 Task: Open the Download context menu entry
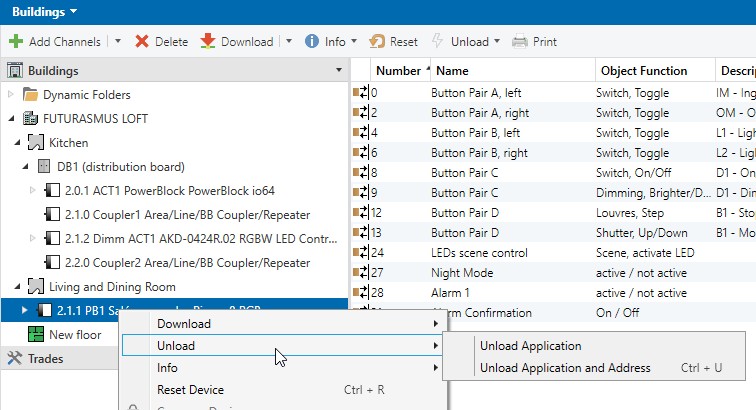tap(184, 324)
